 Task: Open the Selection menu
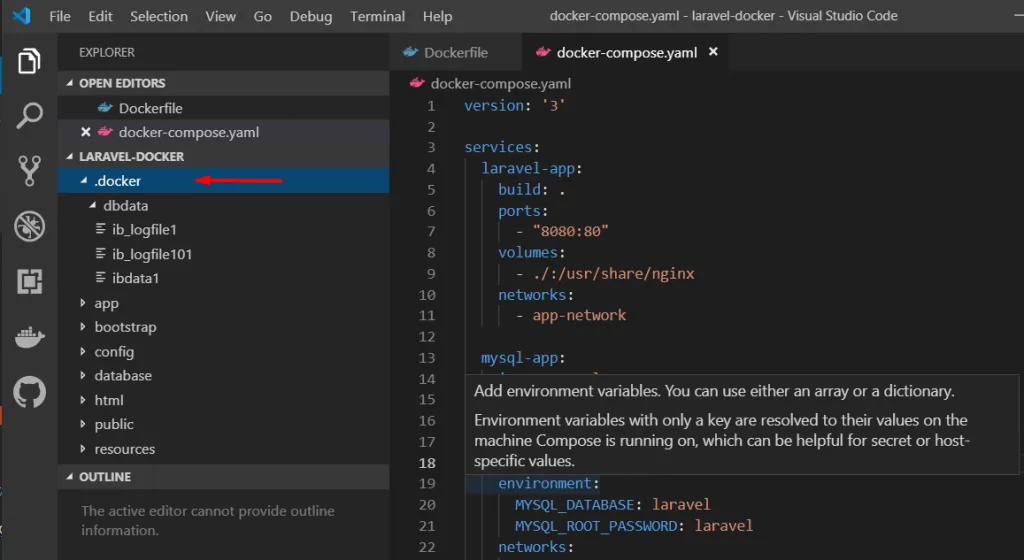pos(159,16)
